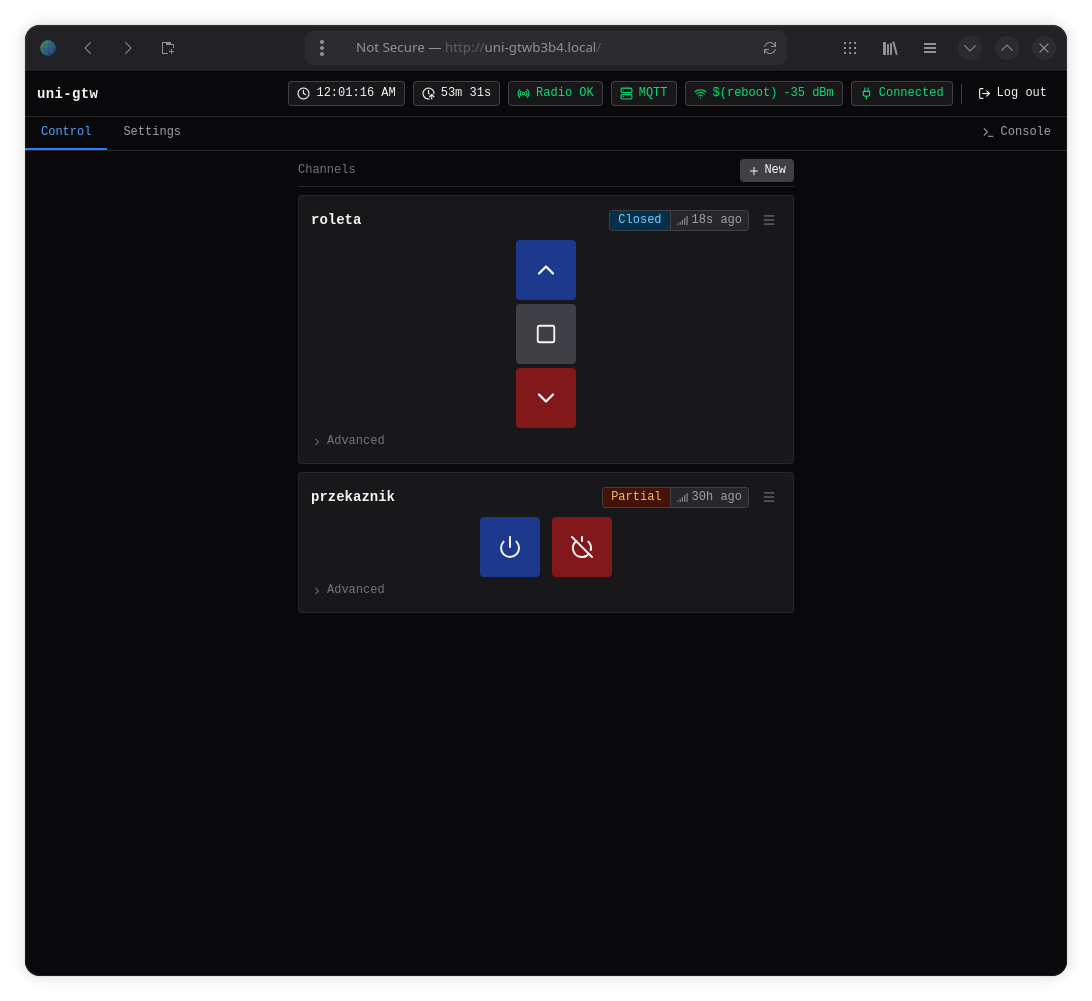Click the globe icon in title bar
1092x1001 pixels.
coord(48,47)
